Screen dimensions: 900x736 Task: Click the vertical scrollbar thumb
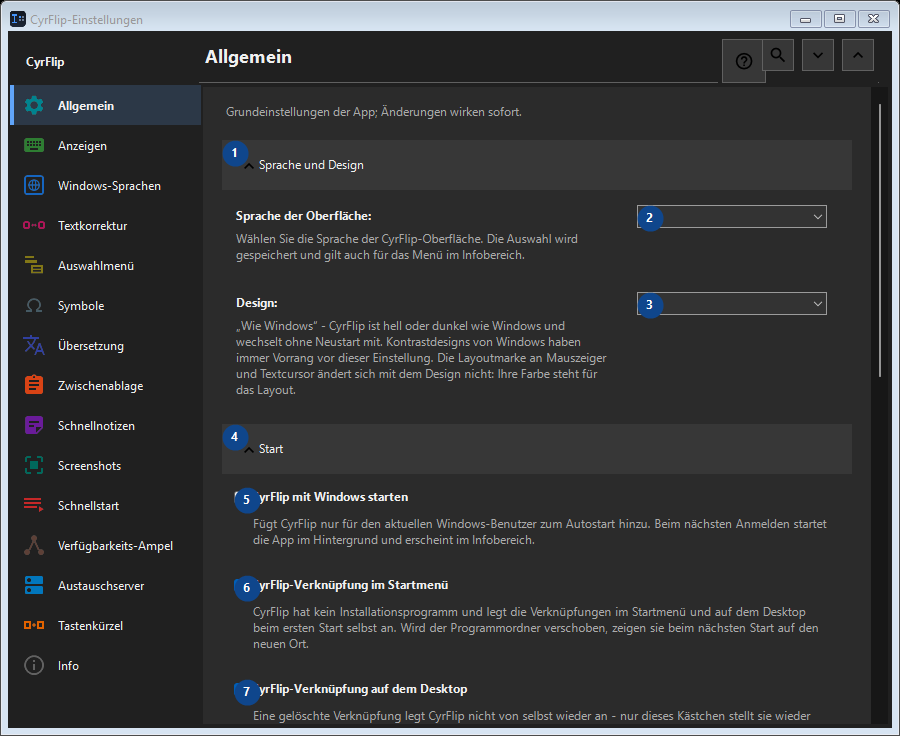[880, 240]
